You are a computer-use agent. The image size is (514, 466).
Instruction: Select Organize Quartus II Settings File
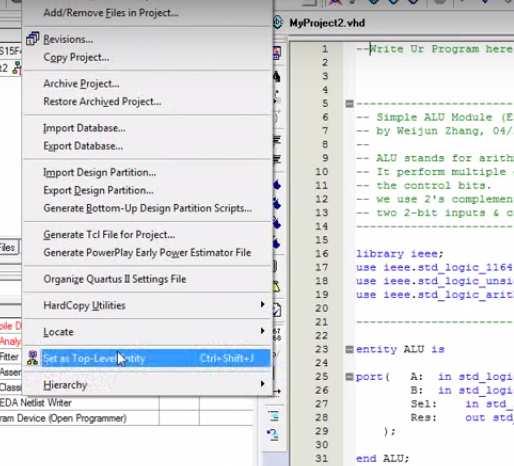coord(115,279)
